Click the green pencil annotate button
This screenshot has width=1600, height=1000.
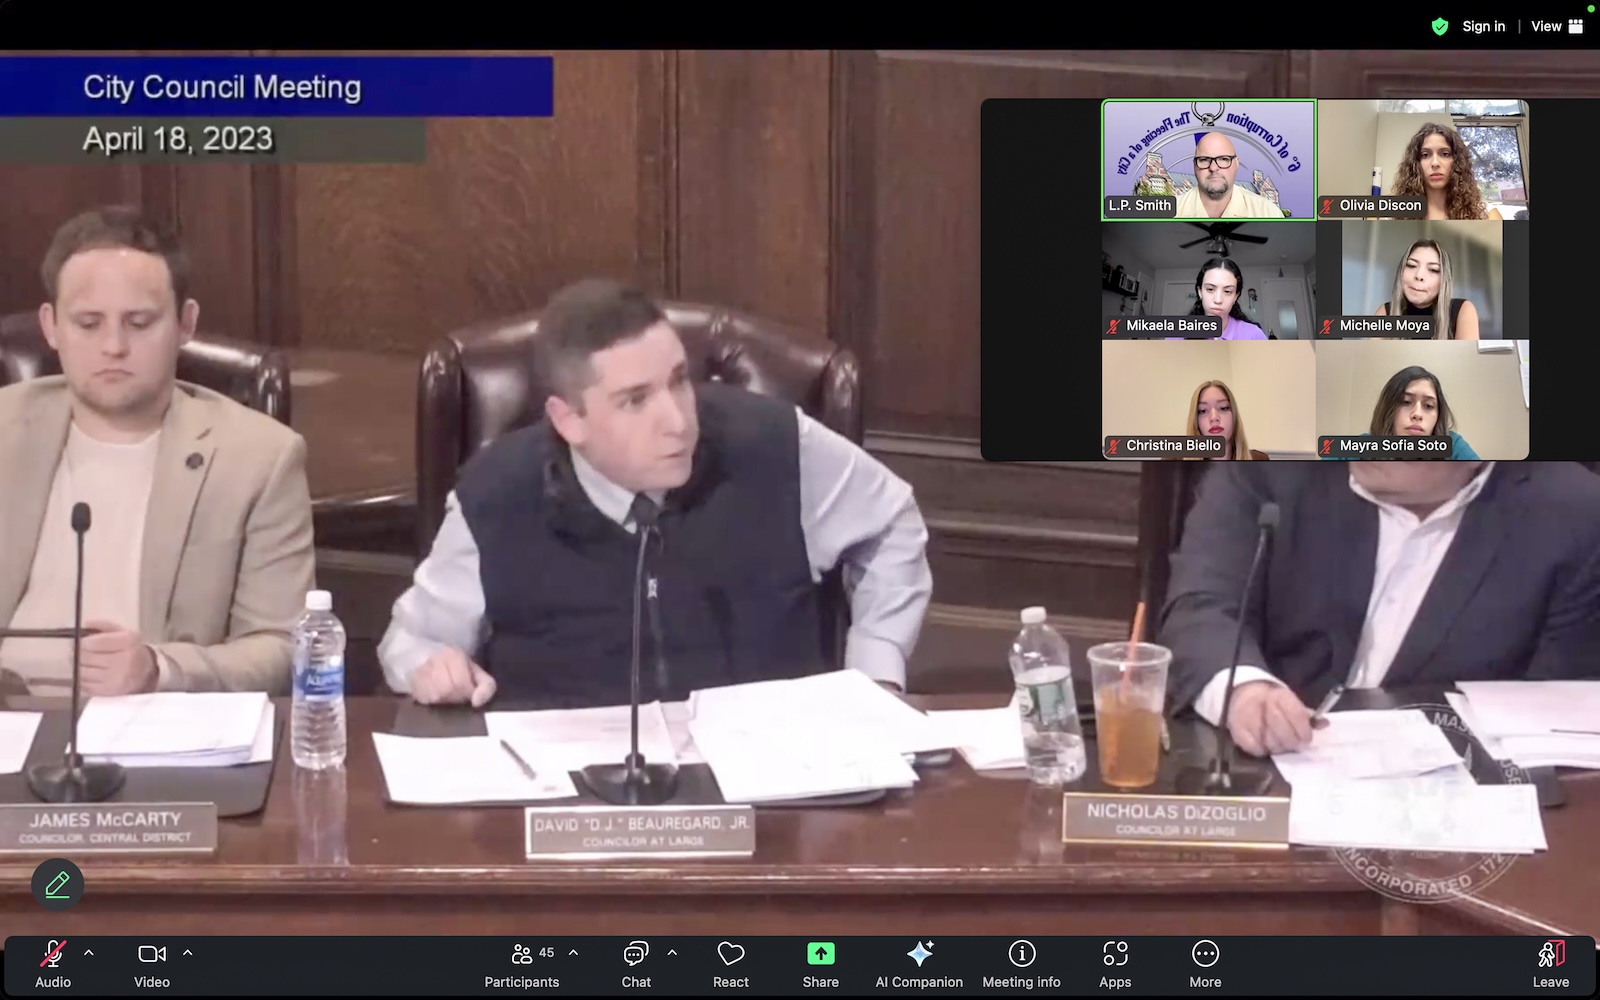coord(57,885)
